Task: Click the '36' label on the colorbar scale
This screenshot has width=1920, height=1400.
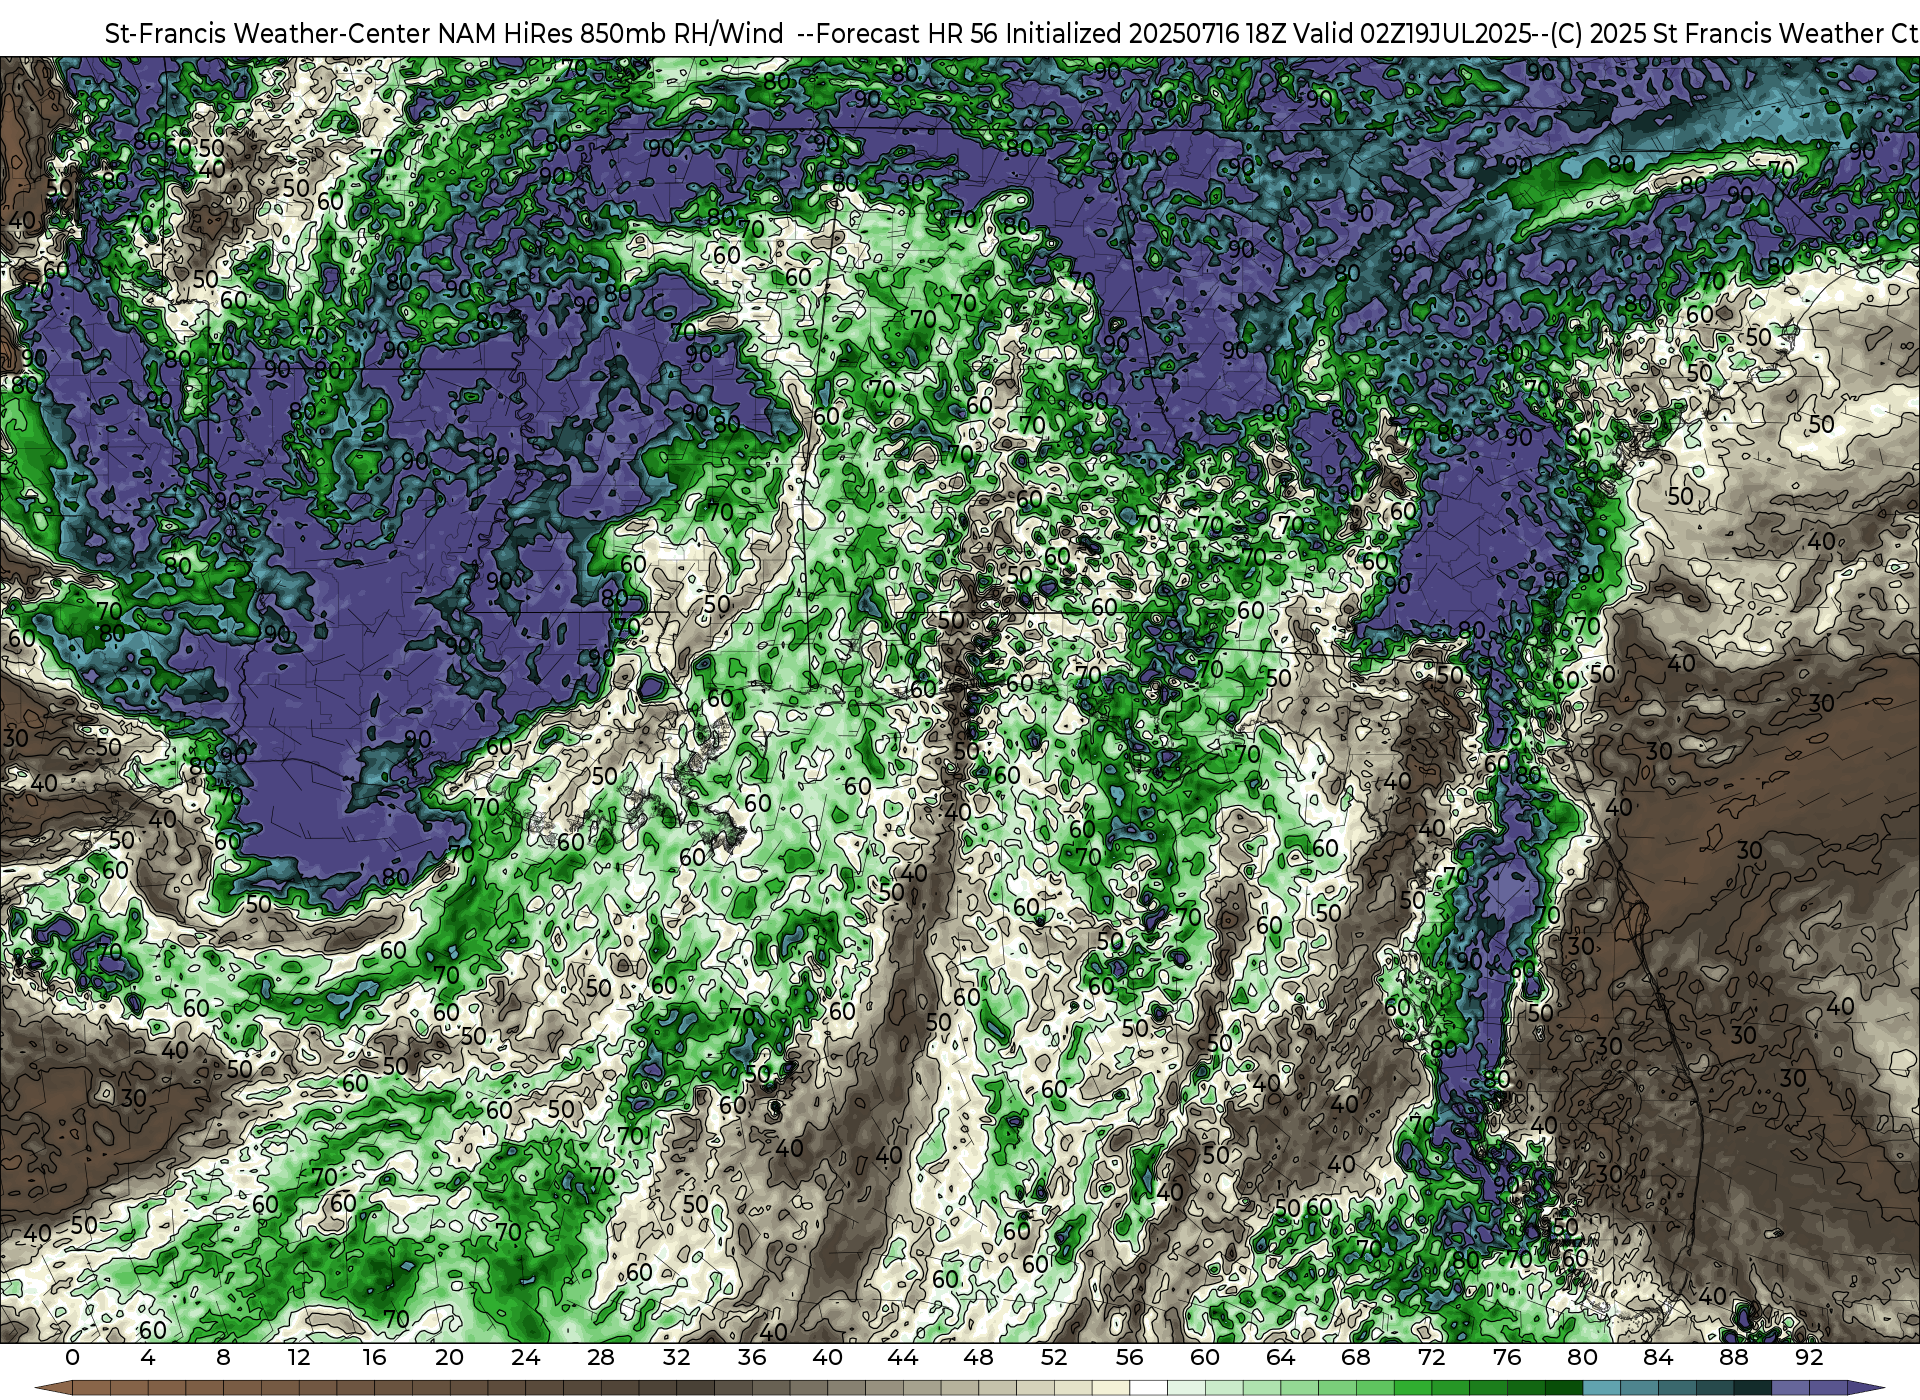Action: pyautogui.click(x=752, y=1358)
